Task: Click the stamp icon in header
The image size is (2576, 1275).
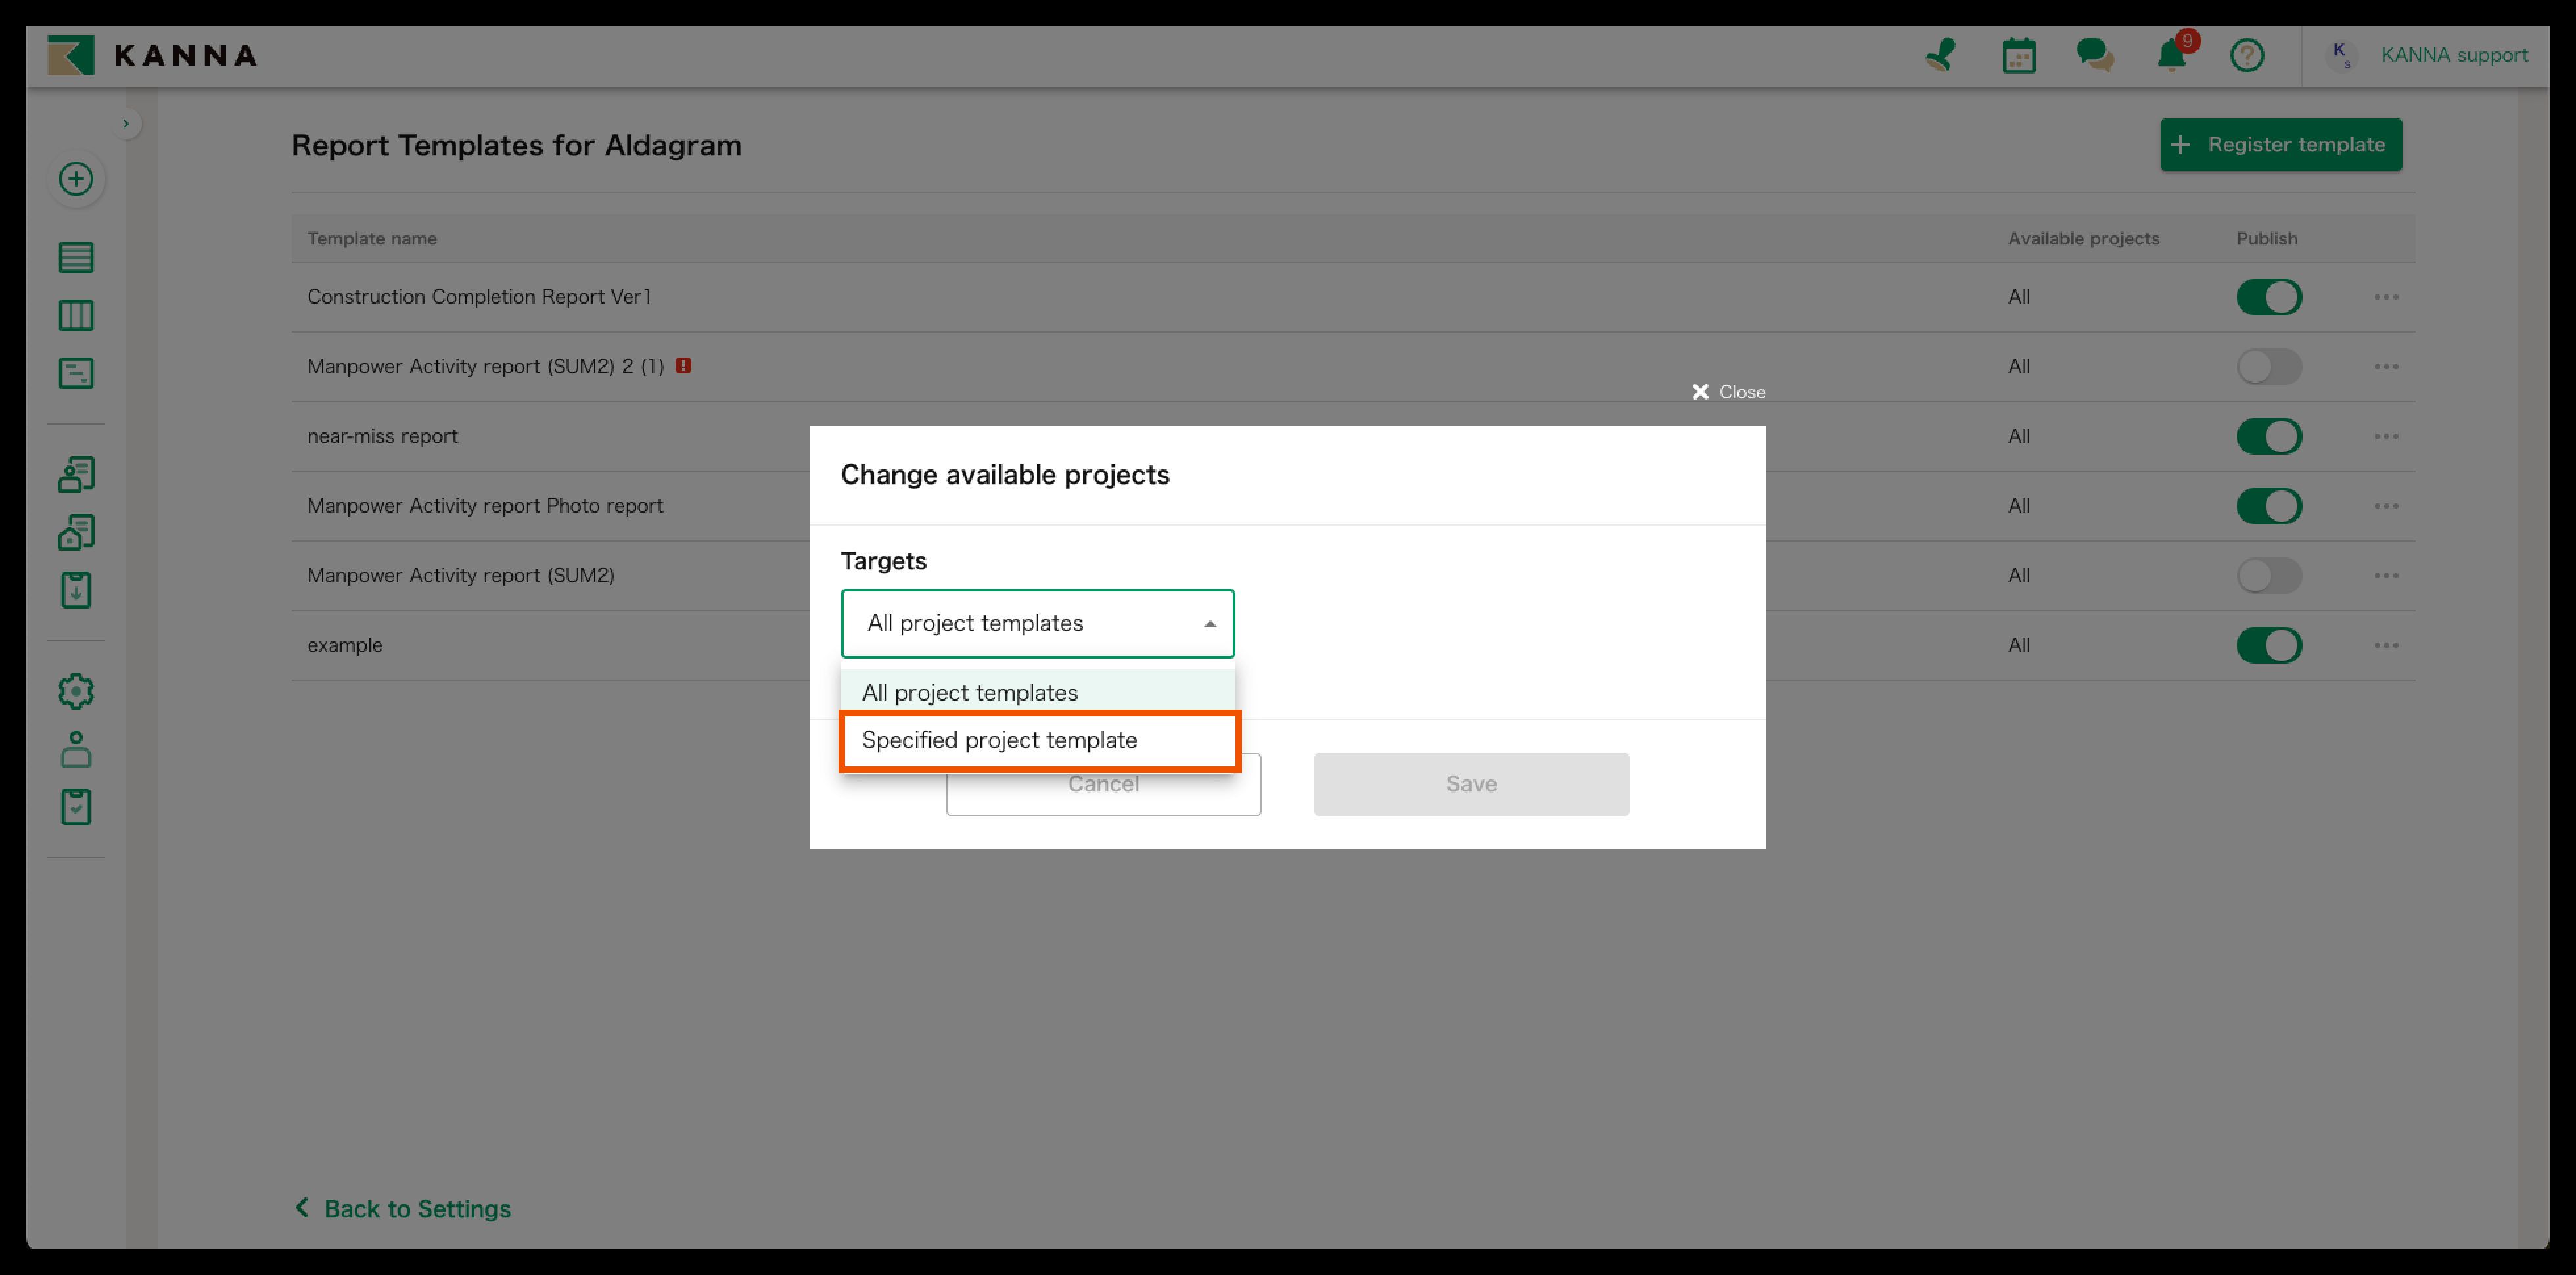Action: pos(1940,55)
